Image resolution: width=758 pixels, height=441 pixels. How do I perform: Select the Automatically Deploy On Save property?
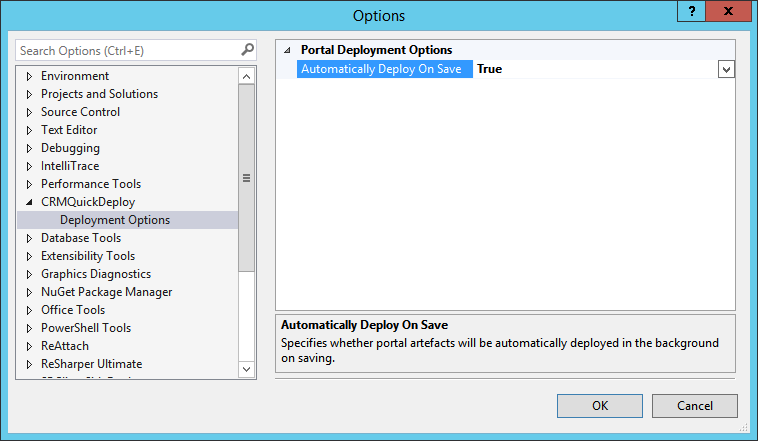coord(381,69)
